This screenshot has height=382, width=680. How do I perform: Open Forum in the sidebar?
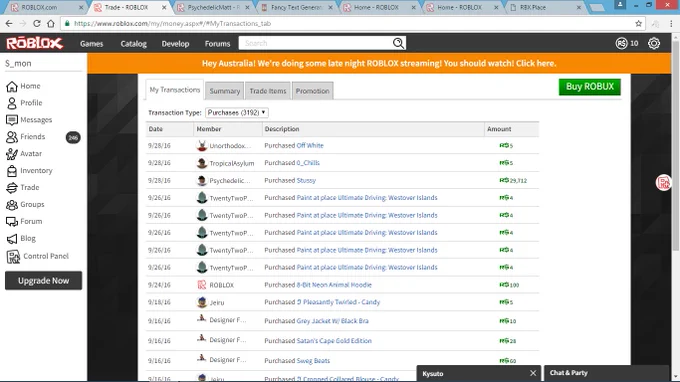tap(24, 221)
